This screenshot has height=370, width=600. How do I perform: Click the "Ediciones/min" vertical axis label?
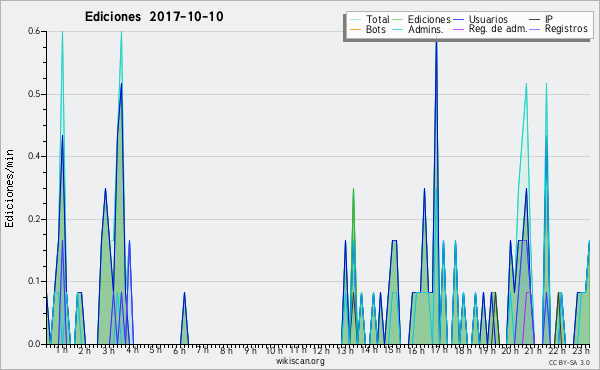pos(9,188)
